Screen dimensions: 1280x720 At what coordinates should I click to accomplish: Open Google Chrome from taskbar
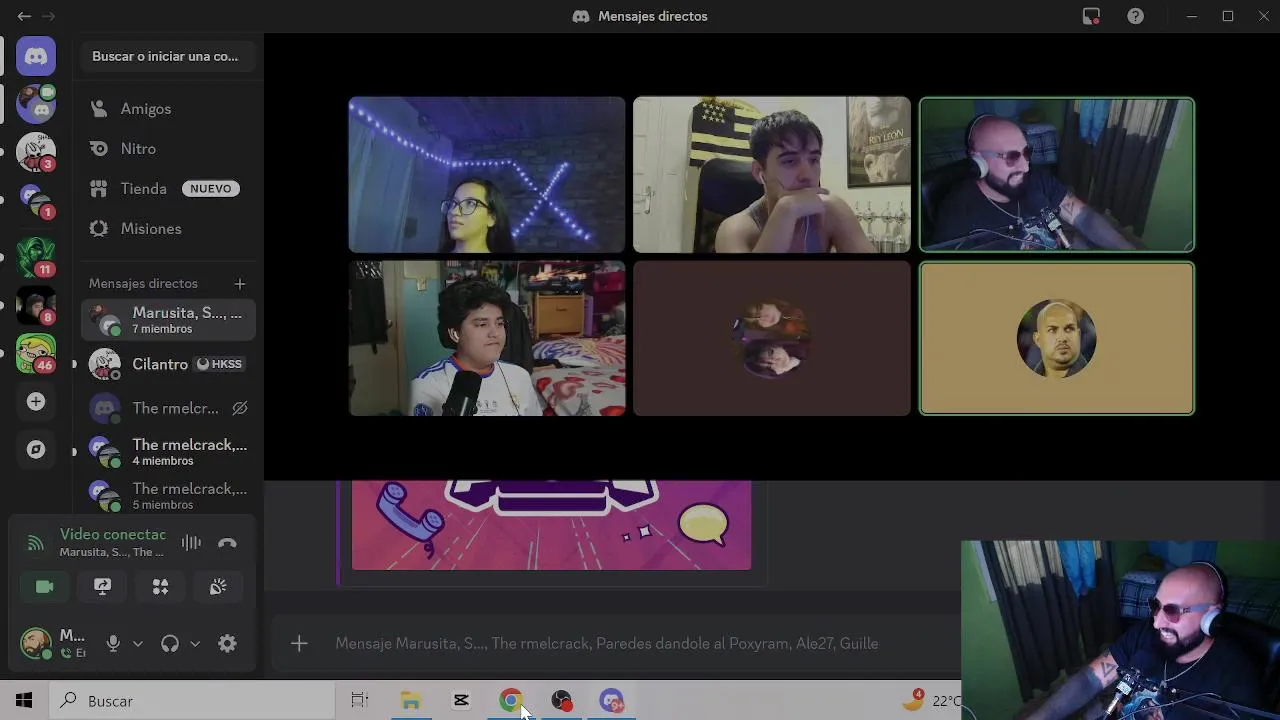pyautogui.click(x=511, y=701)
